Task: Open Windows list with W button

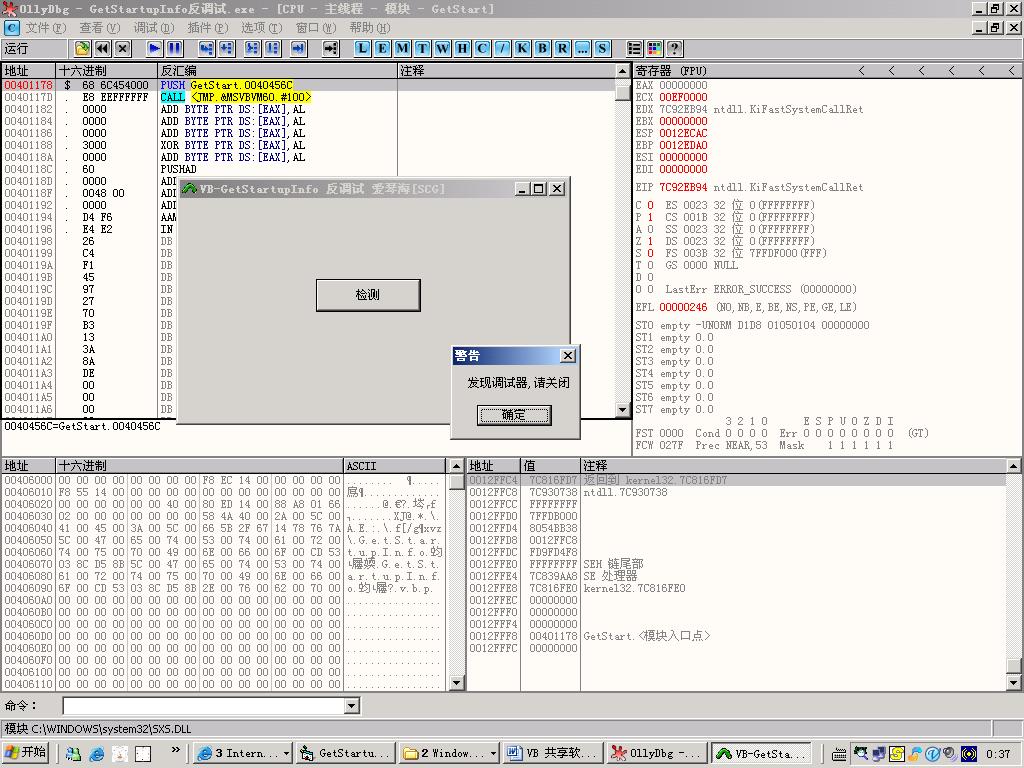Action: (x=443, y=48)
